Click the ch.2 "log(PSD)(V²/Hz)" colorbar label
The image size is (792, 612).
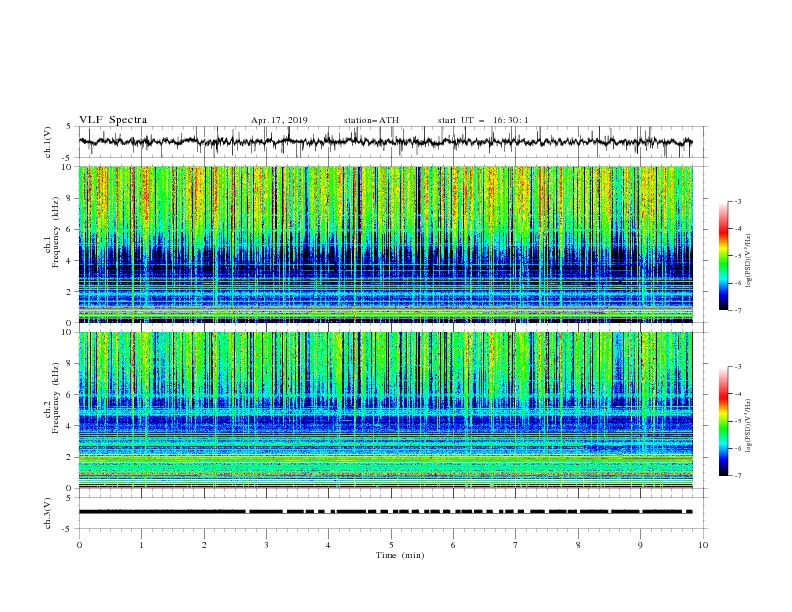[749, 425]
